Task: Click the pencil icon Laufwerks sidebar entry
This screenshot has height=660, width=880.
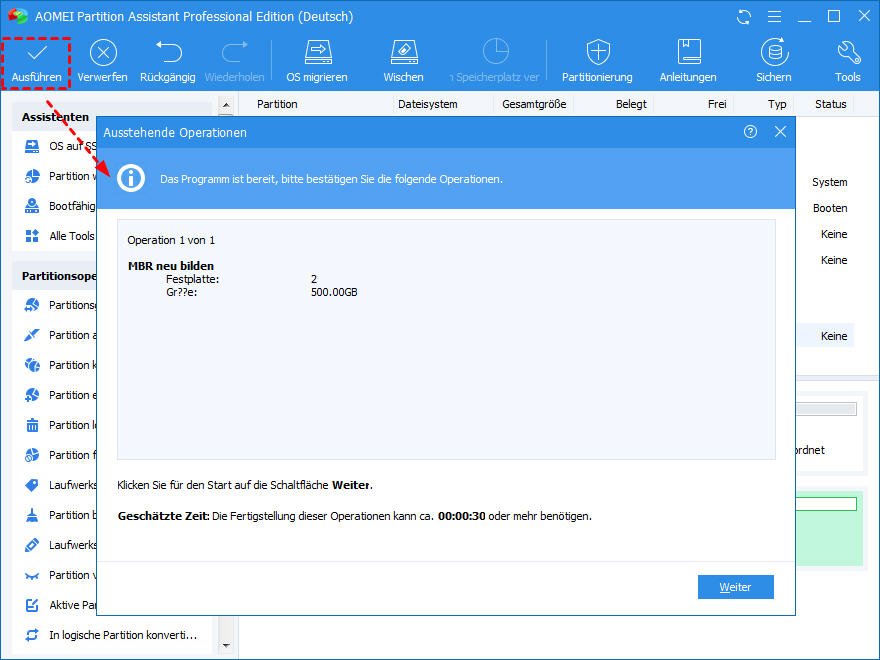Action: coord(32,545)
